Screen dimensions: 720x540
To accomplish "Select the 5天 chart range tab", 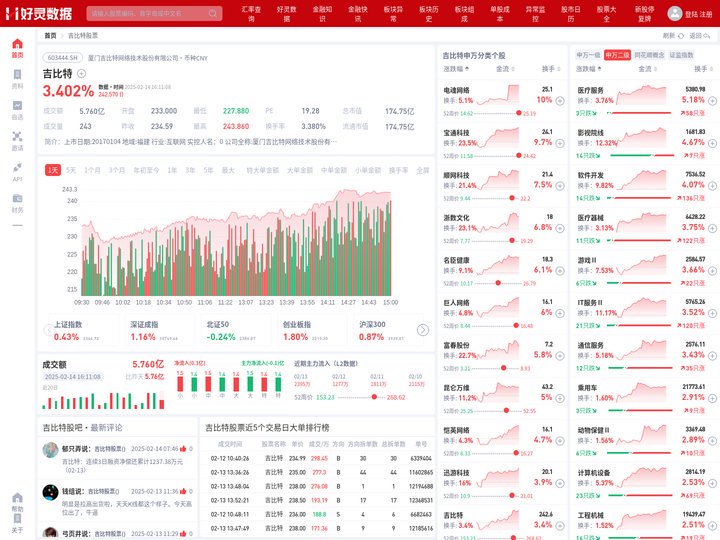I will [x=71, y=170].
